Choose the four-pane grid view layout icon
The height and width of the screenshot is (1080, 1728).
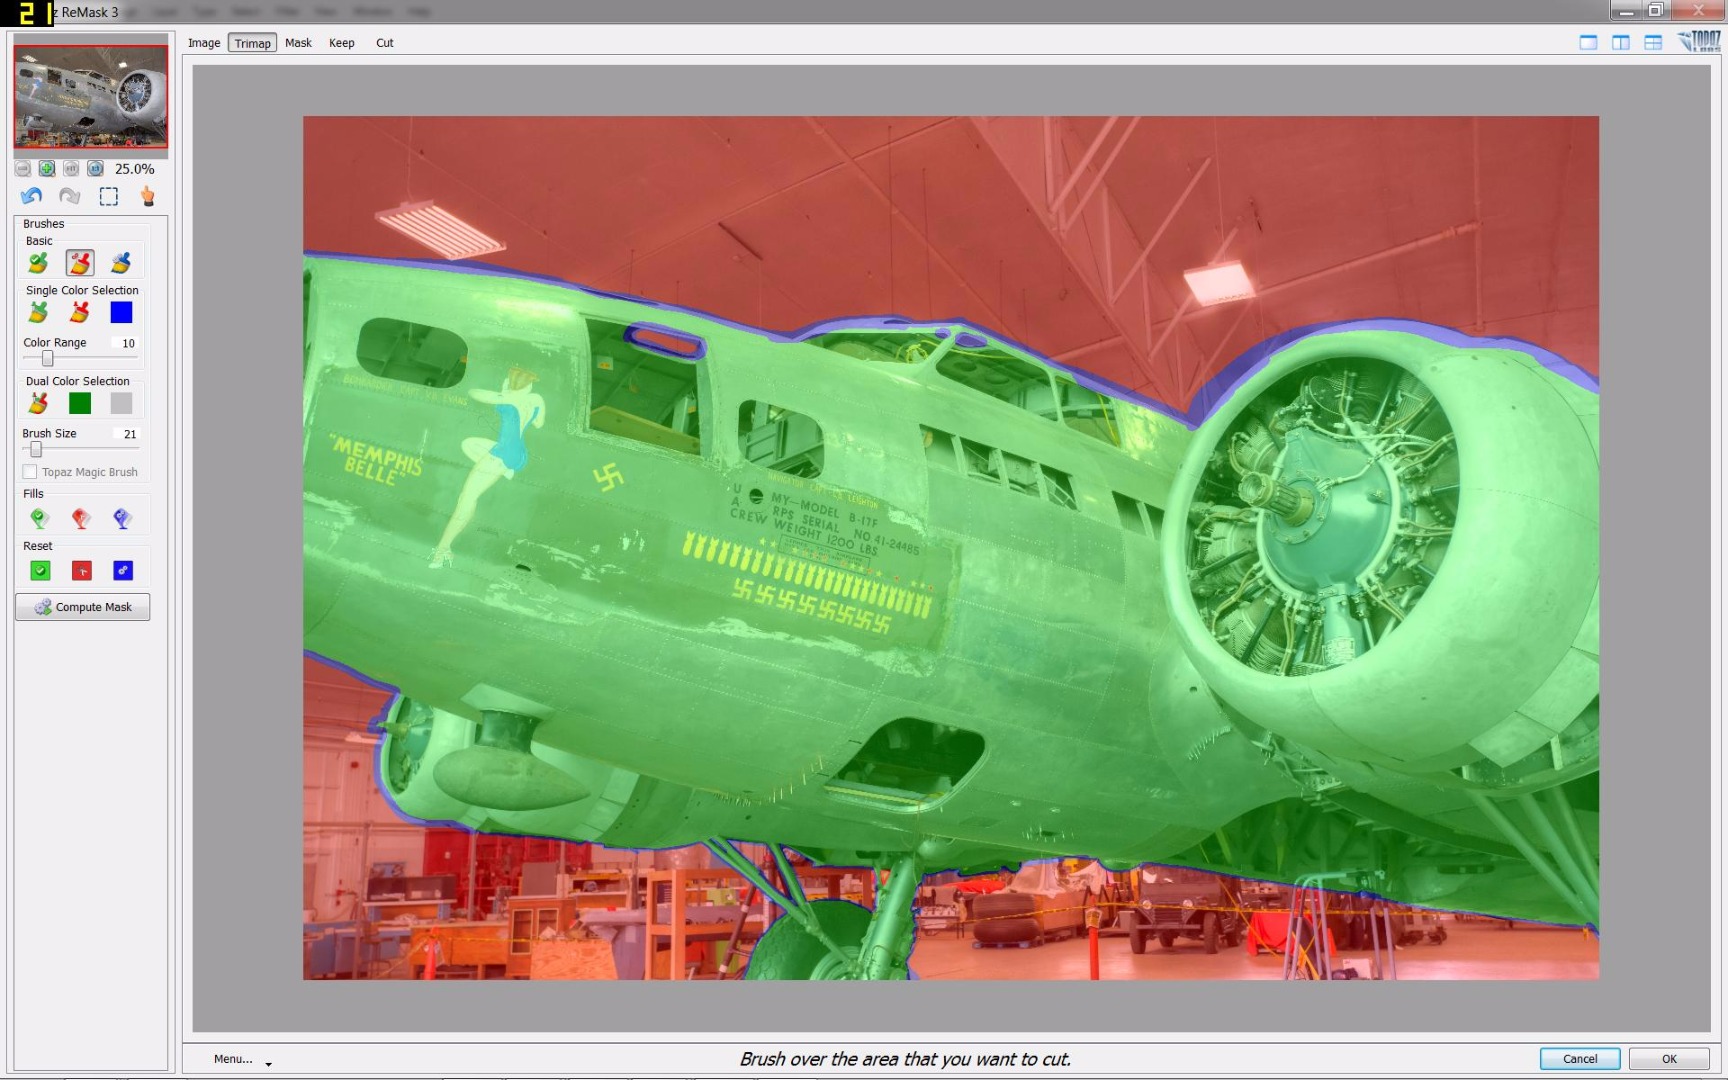tap(1653, 42)
